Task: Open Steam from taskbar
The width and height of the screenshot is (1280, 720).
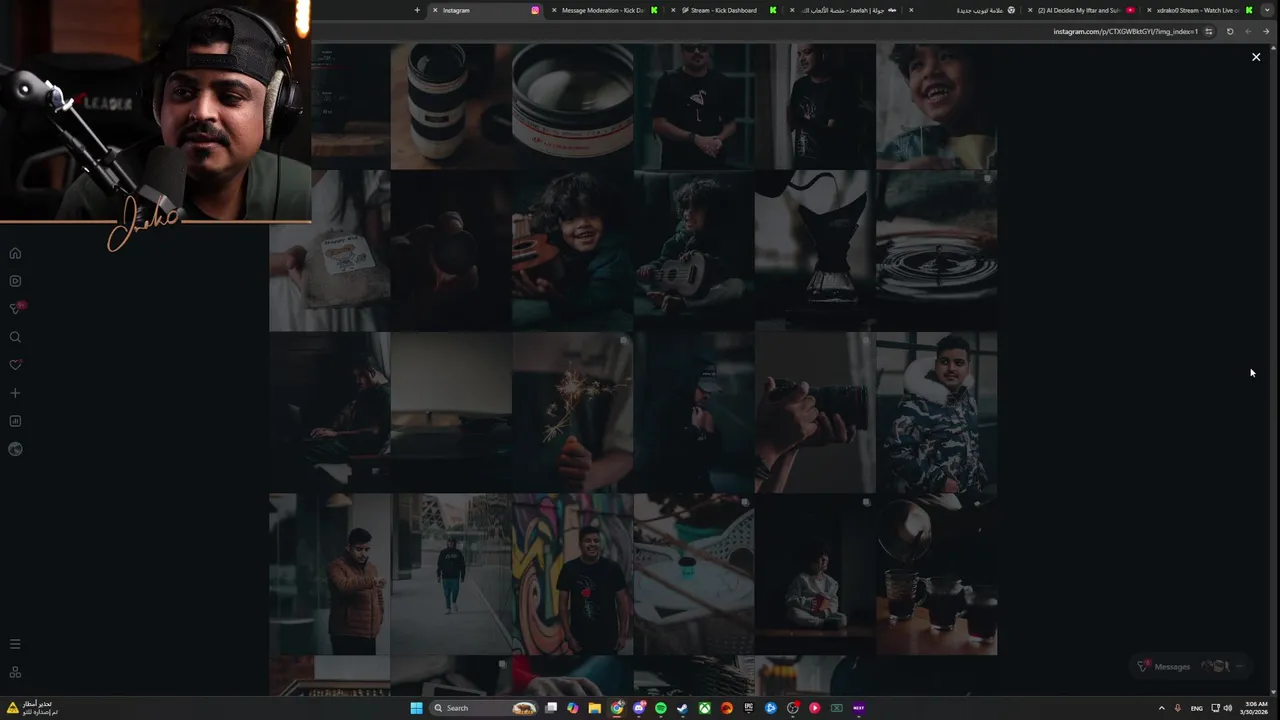Action: pyautogui.click(x=683, y=708)
